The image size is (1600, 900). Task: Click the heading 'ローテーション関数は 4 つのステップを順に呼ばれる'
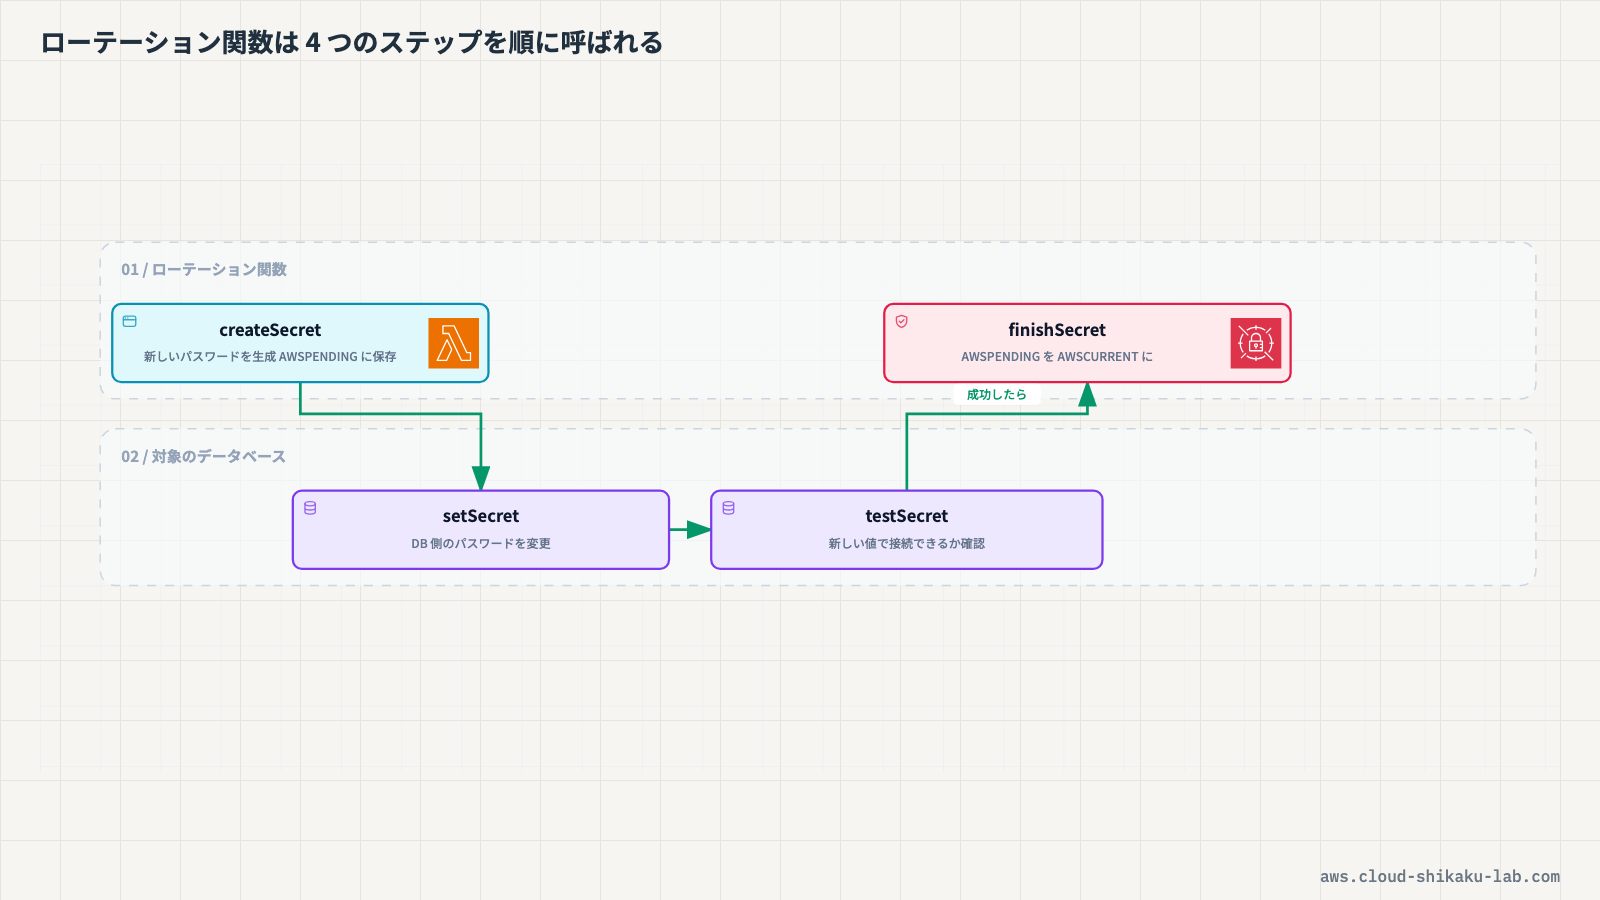tap(351, 43)
